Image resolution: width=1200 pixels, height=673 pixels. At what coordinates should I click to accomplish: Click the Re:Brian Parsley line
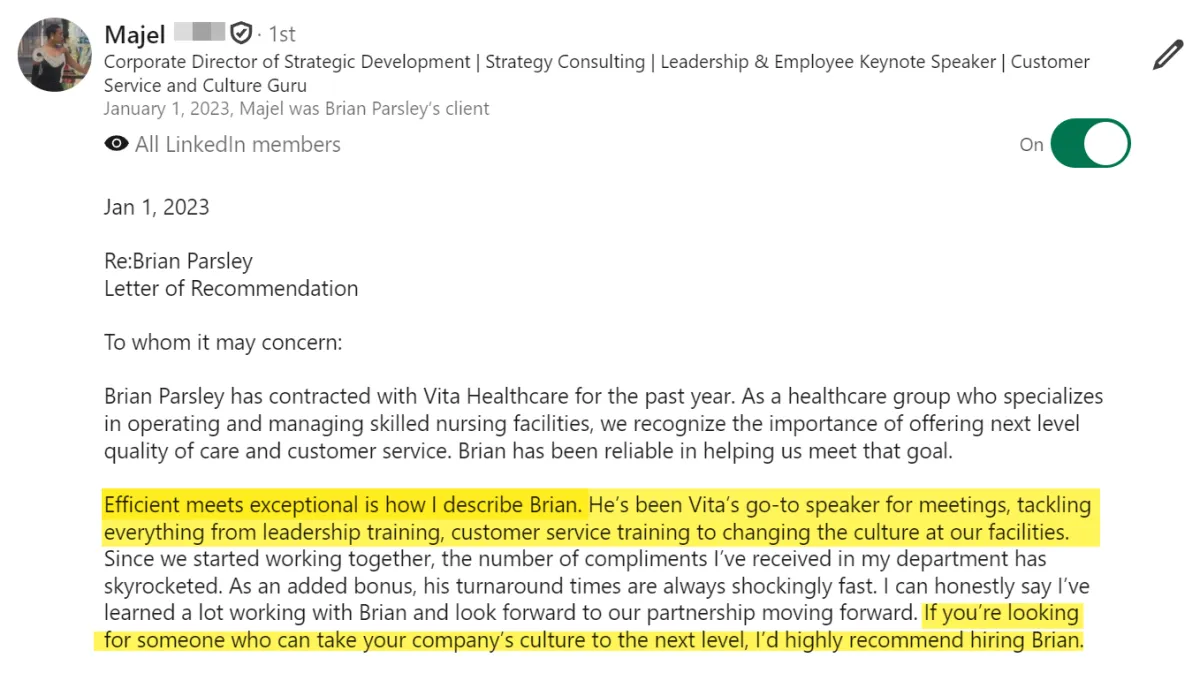tap(179, 261)
